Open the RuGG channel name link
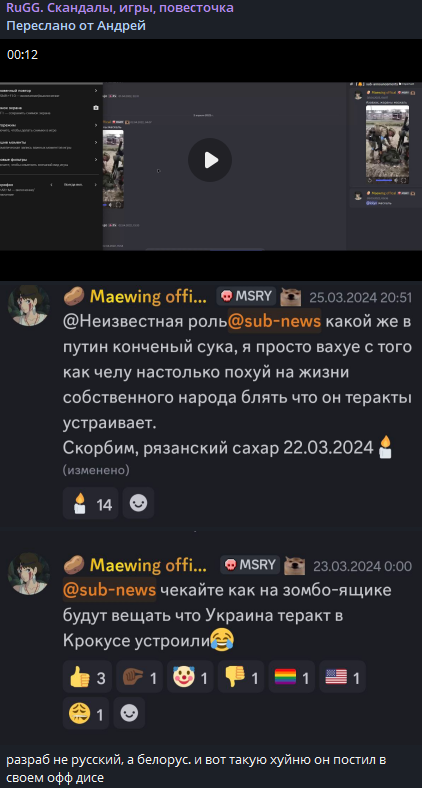Viewport: 422px width, 788px height. (120, 8)
